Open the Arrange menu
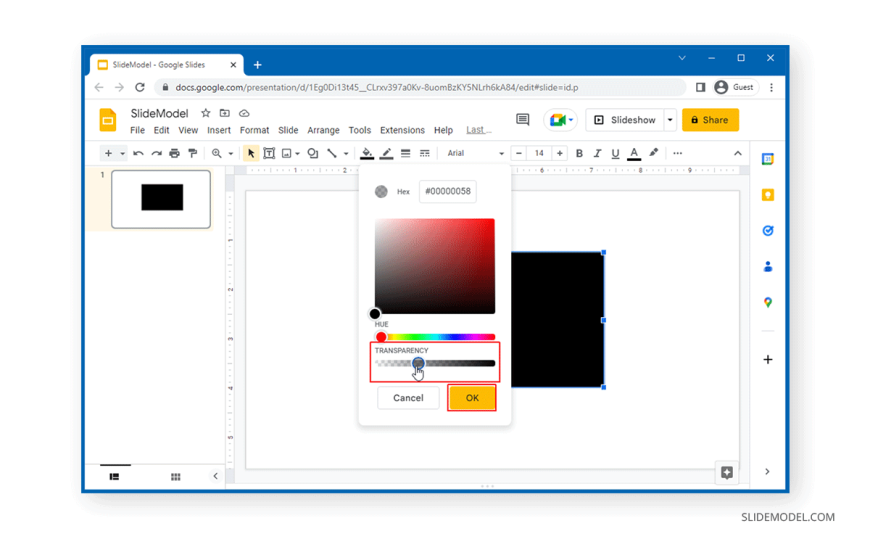 323,130
